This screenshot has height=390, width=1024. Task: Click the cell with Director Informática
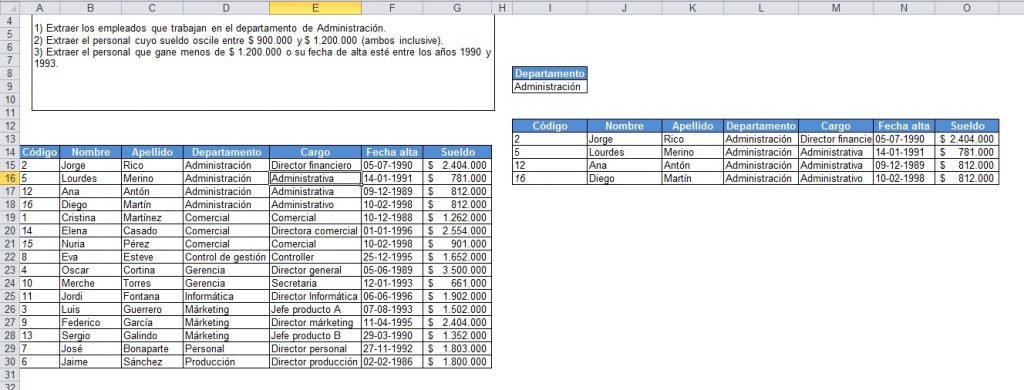(x=315, y=296)
